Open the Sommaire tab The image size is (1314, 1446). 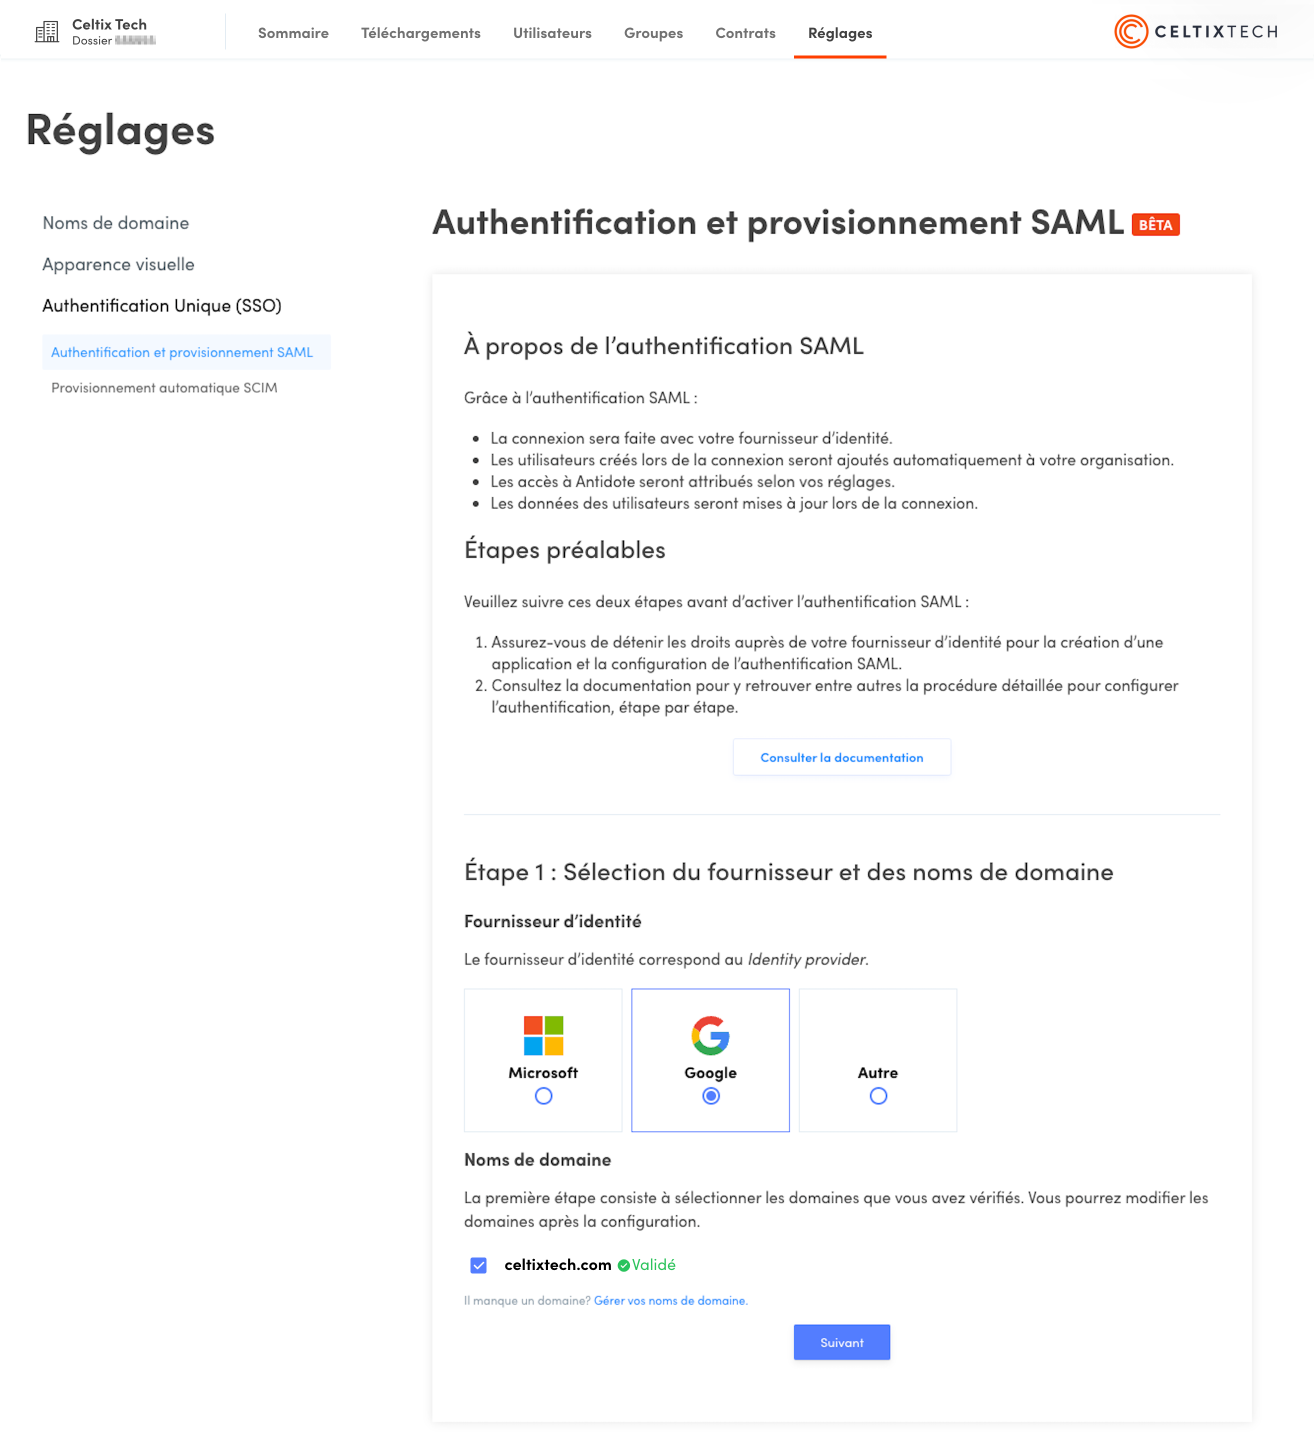(x=293, y=33)
